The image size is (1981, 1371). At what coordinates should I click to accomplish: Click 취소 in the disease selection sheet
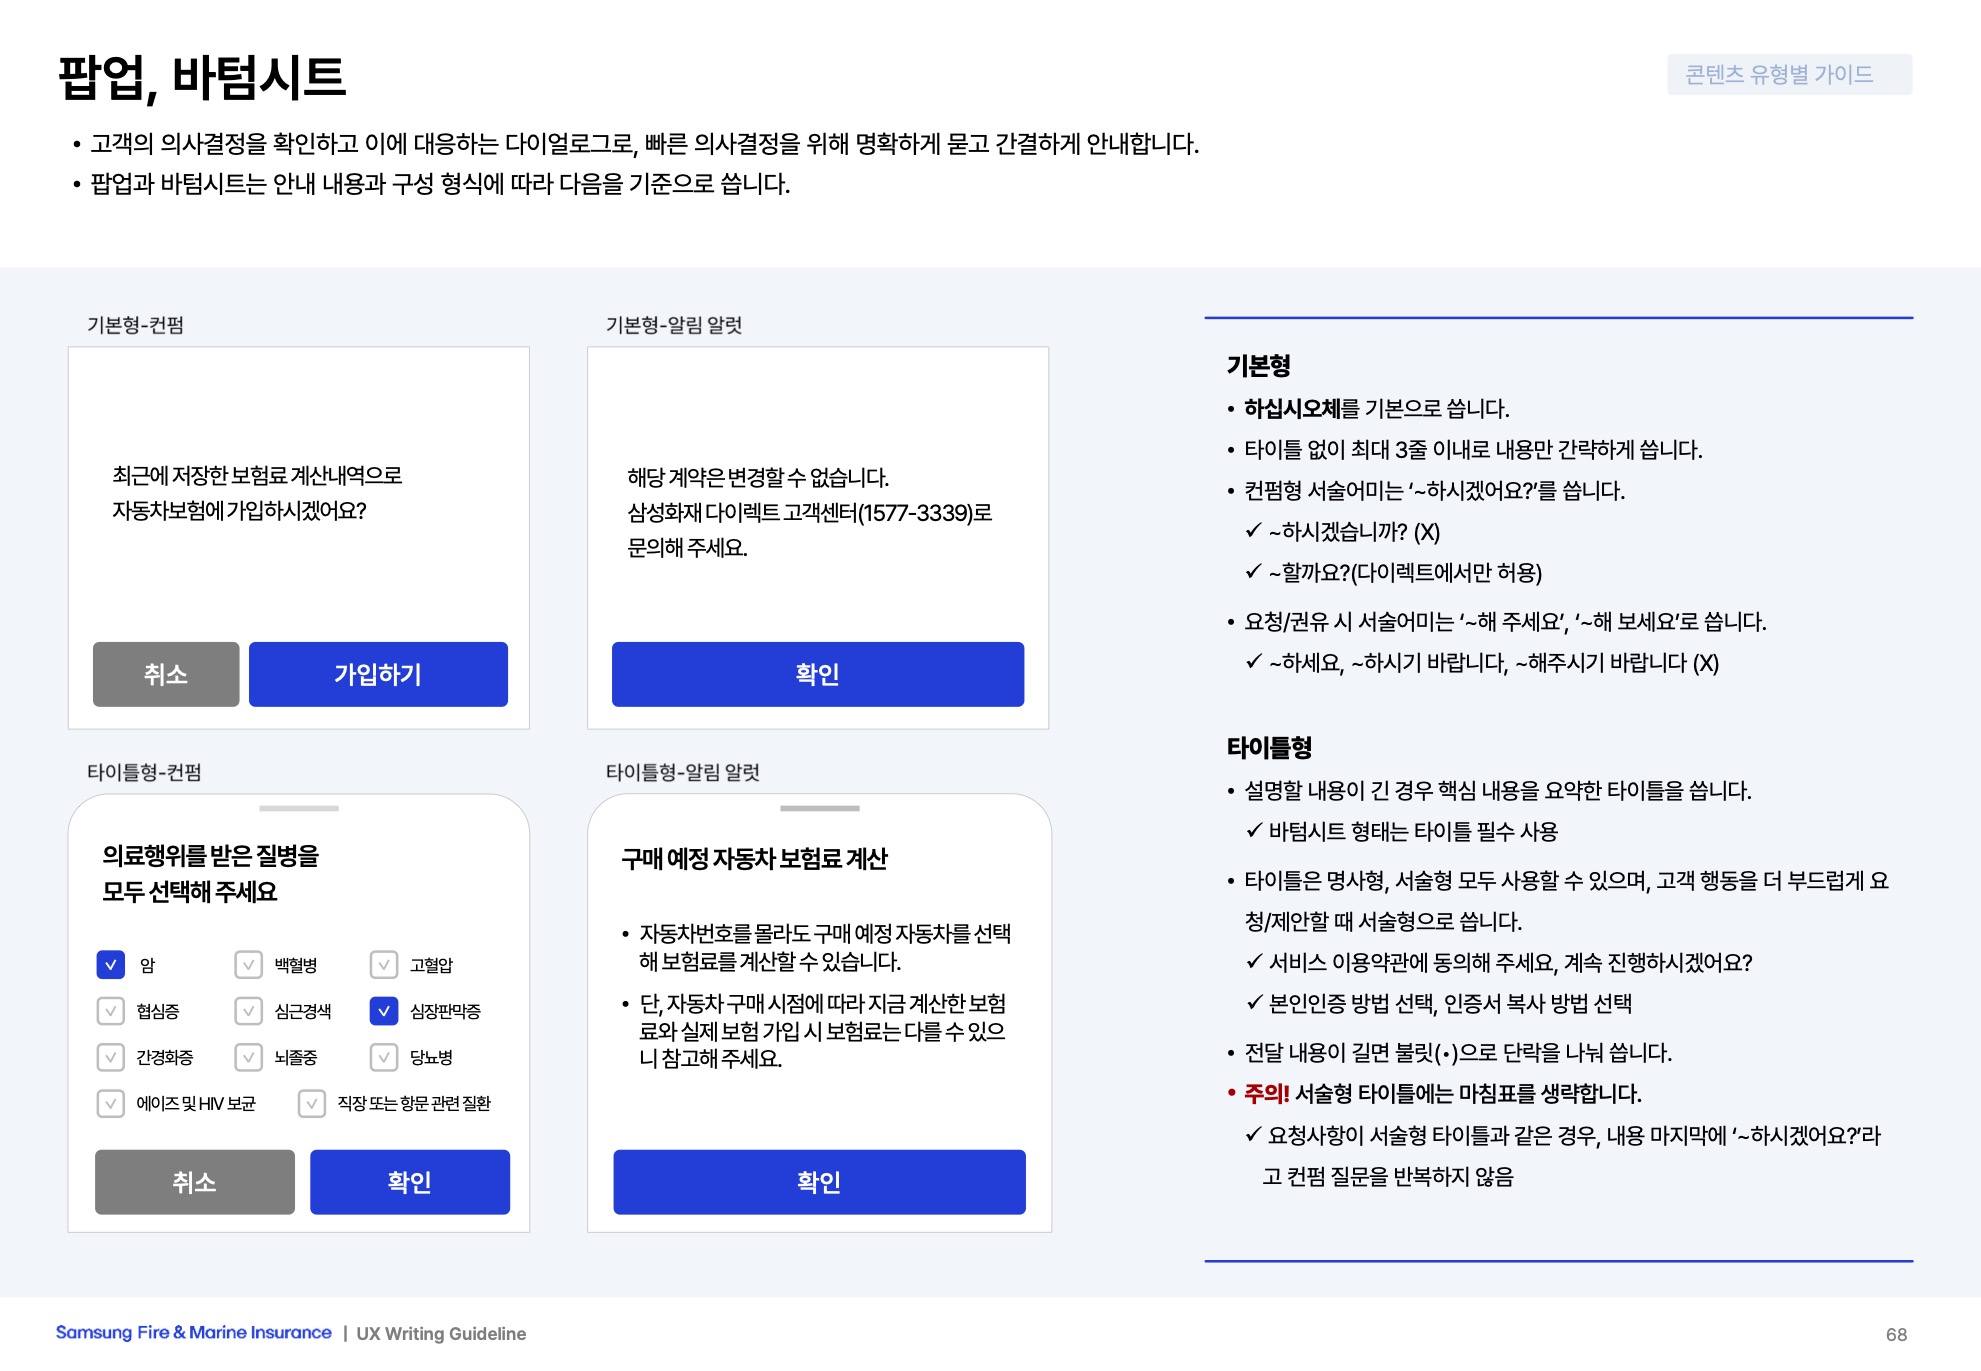pyautogui.click(x=194, y=1182)
